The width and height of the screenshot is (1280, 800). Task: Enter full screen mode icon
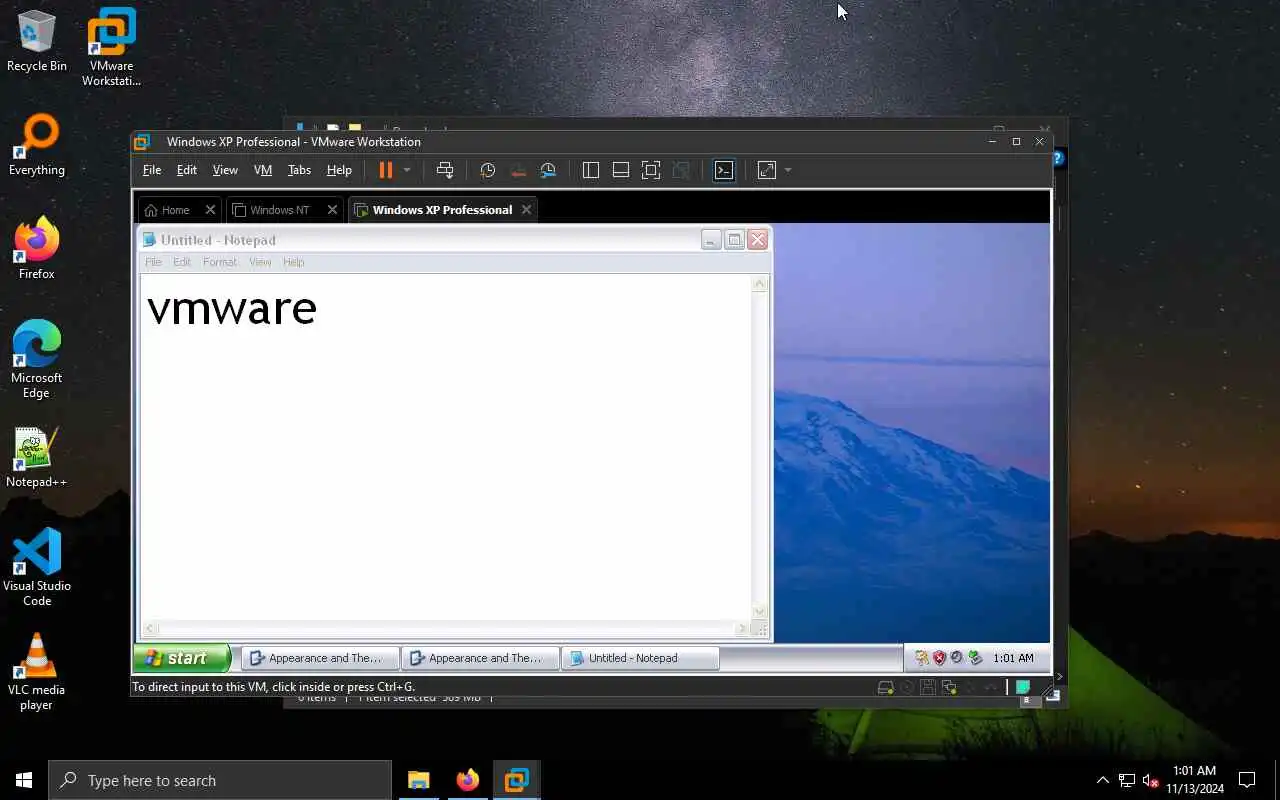651,170
